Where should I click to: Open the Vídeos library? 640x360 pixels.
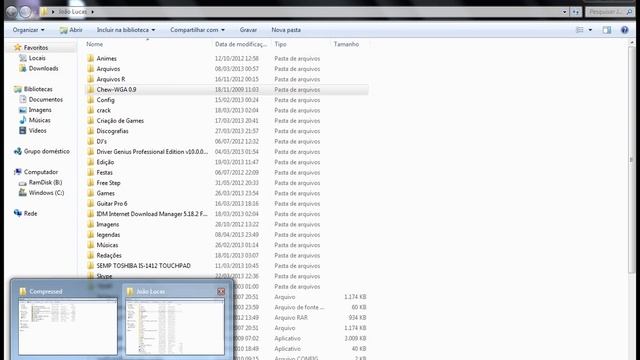tap(37, 131)
